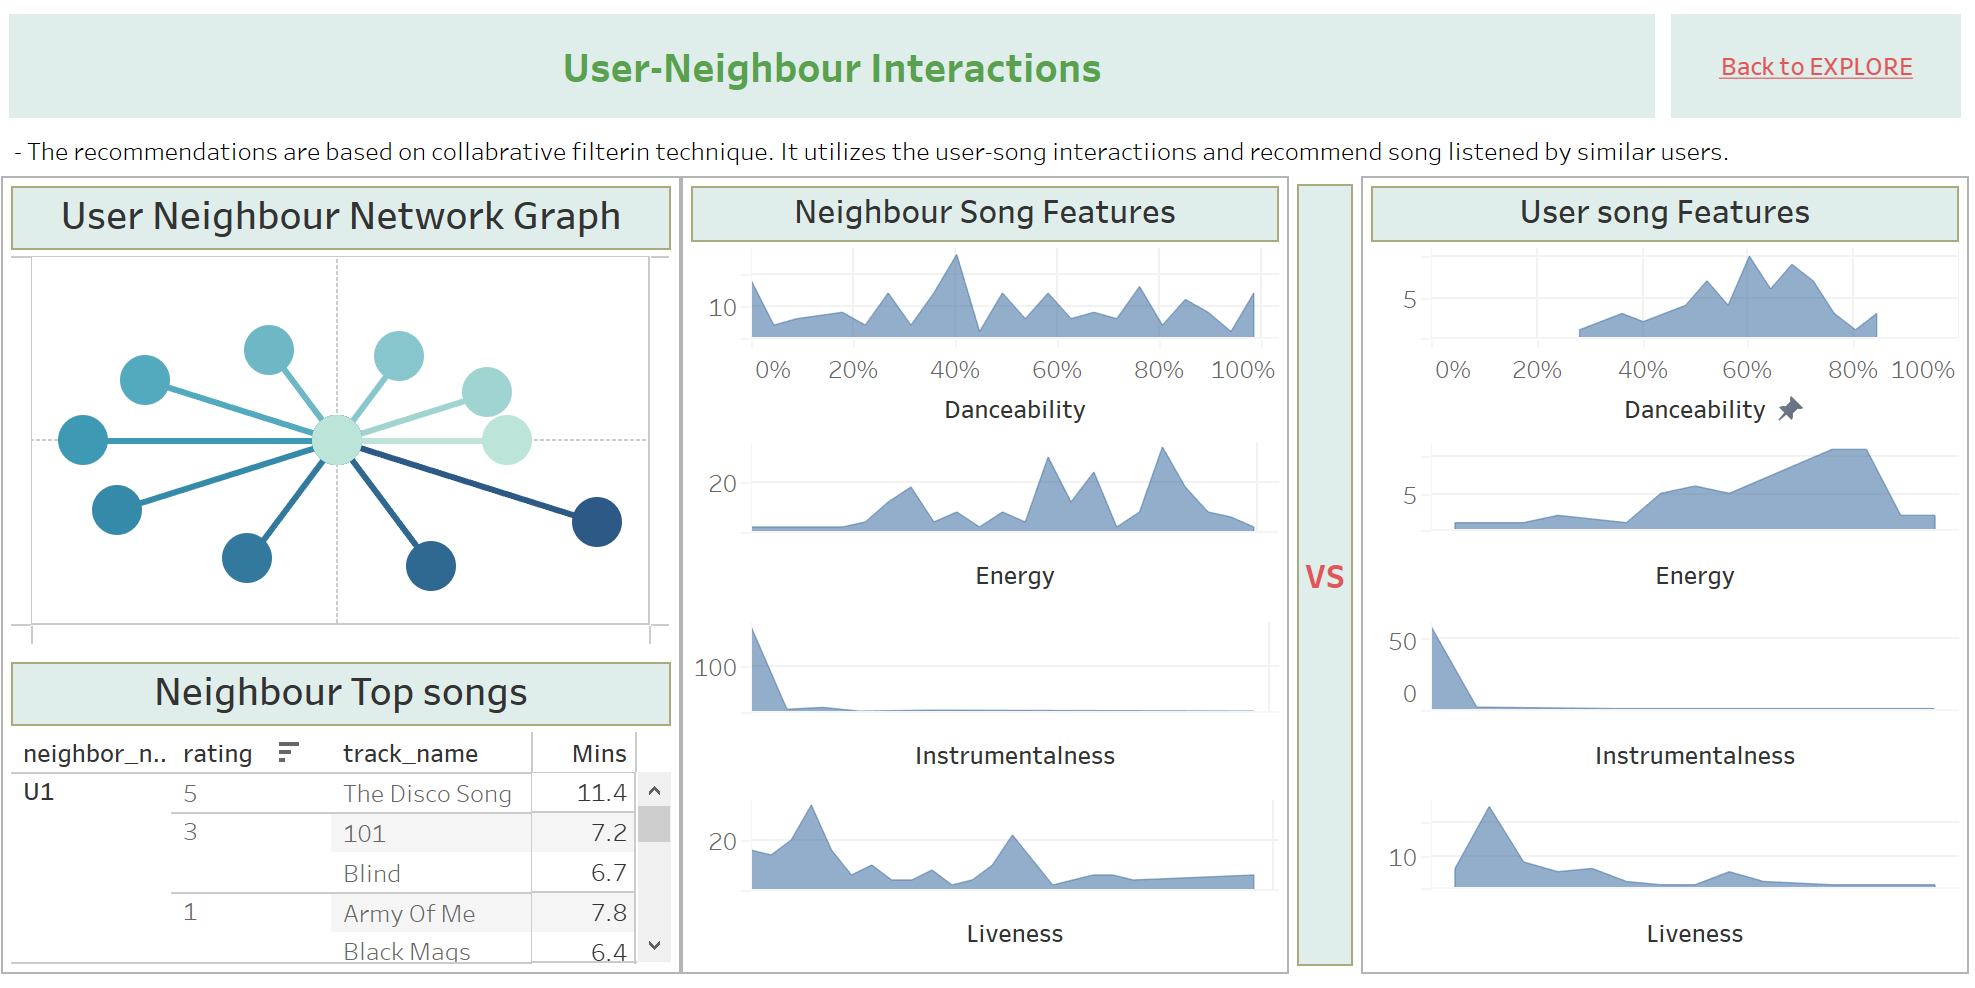Click the sort icon beside rating header
The width and height of the screenshot is (1975, 988).
(288, 752)
